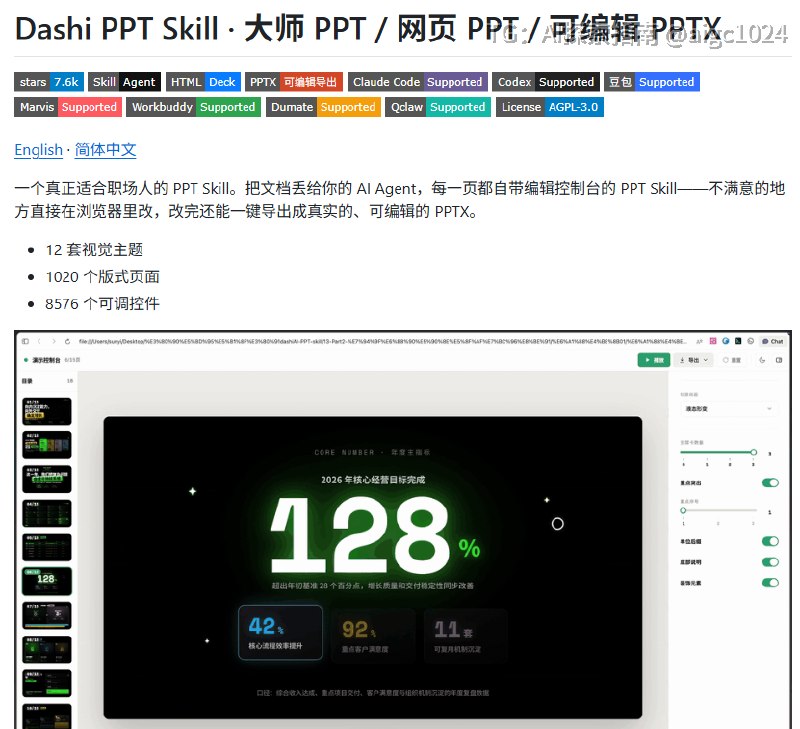800x729 pixels.
Task: Select the slide 05 thumbnail in 目录
Action: tap(46, 547)
